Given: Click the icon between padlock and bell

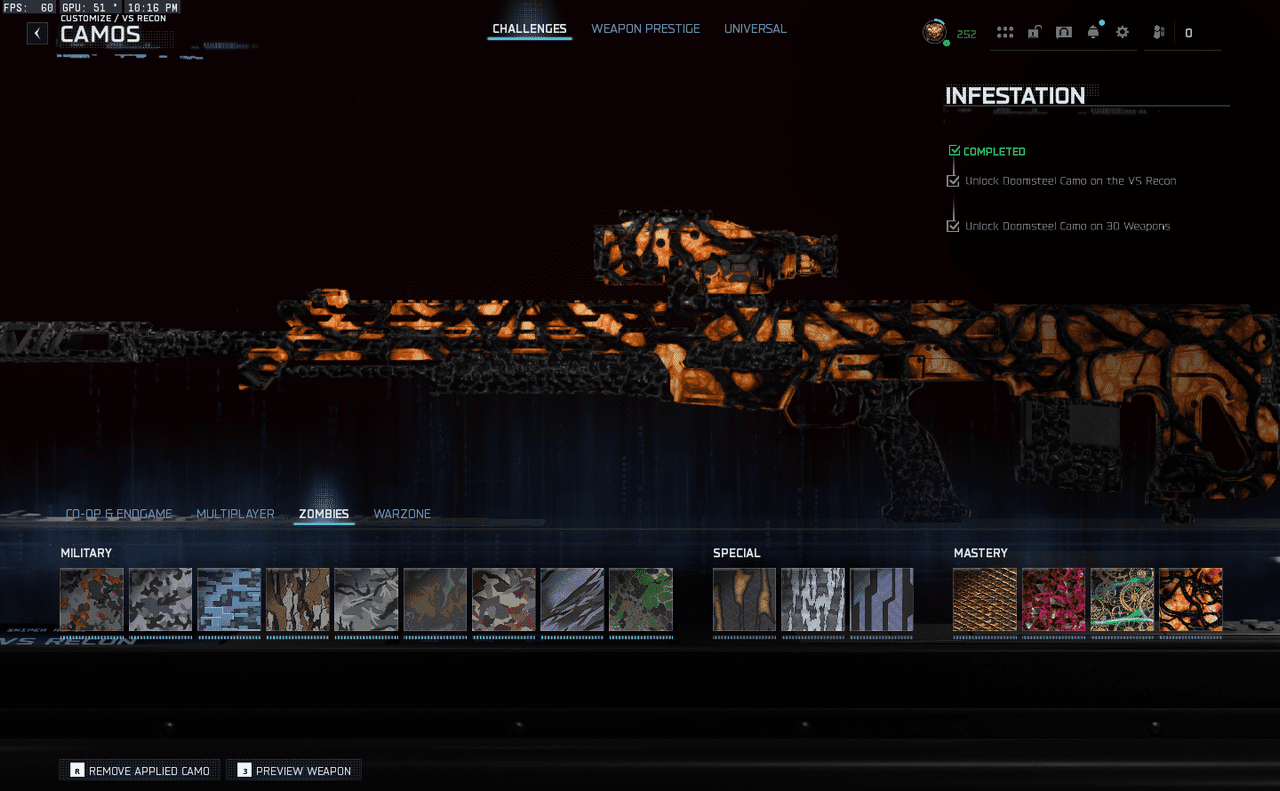Looking at the screenshot, I should [1064, 33].
